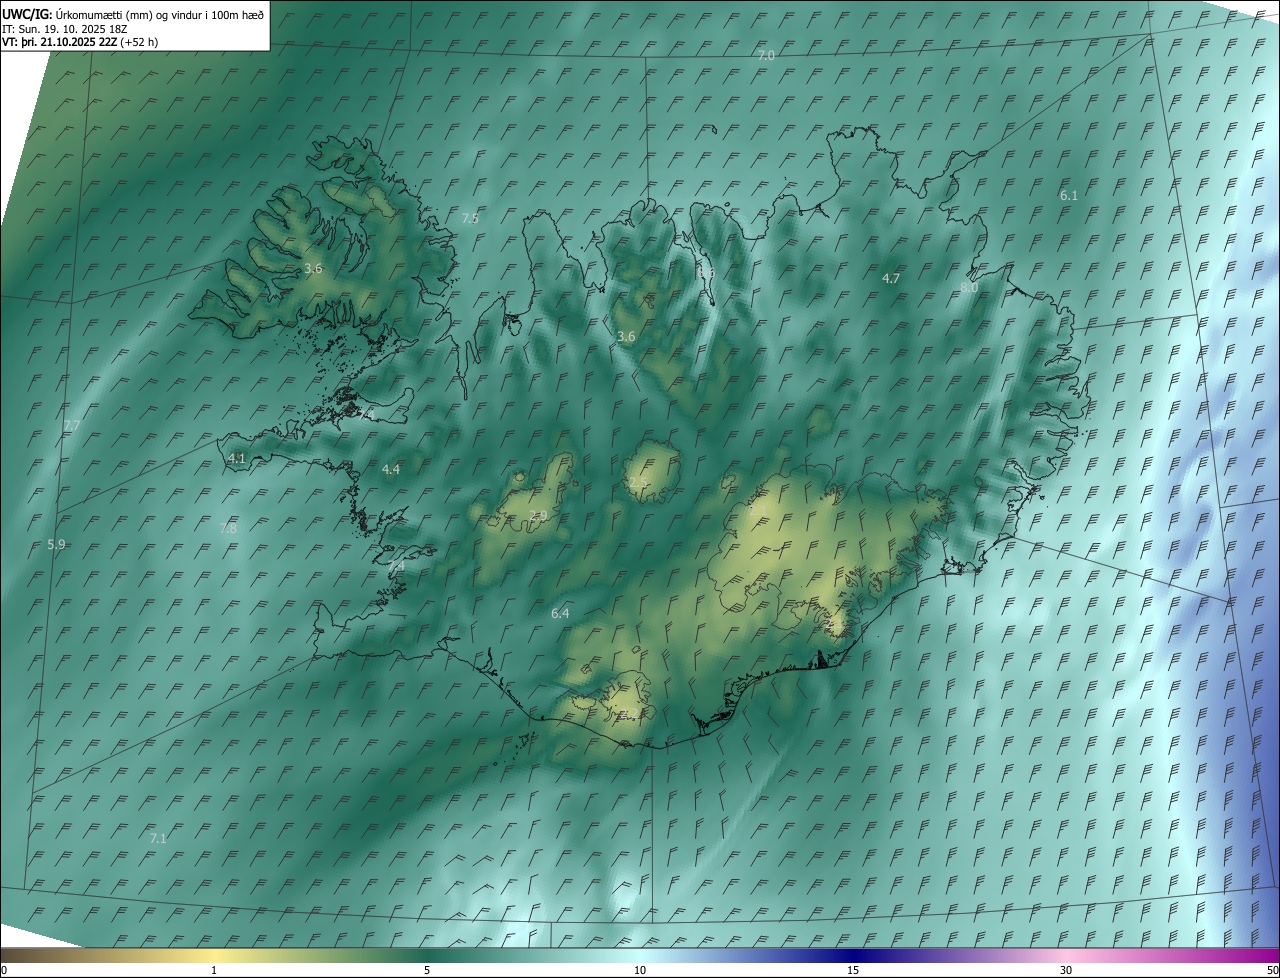Screen dimensions: 1280x978
Task: Click the 0 tick on the color scale
Action: (x=4, y=971)
